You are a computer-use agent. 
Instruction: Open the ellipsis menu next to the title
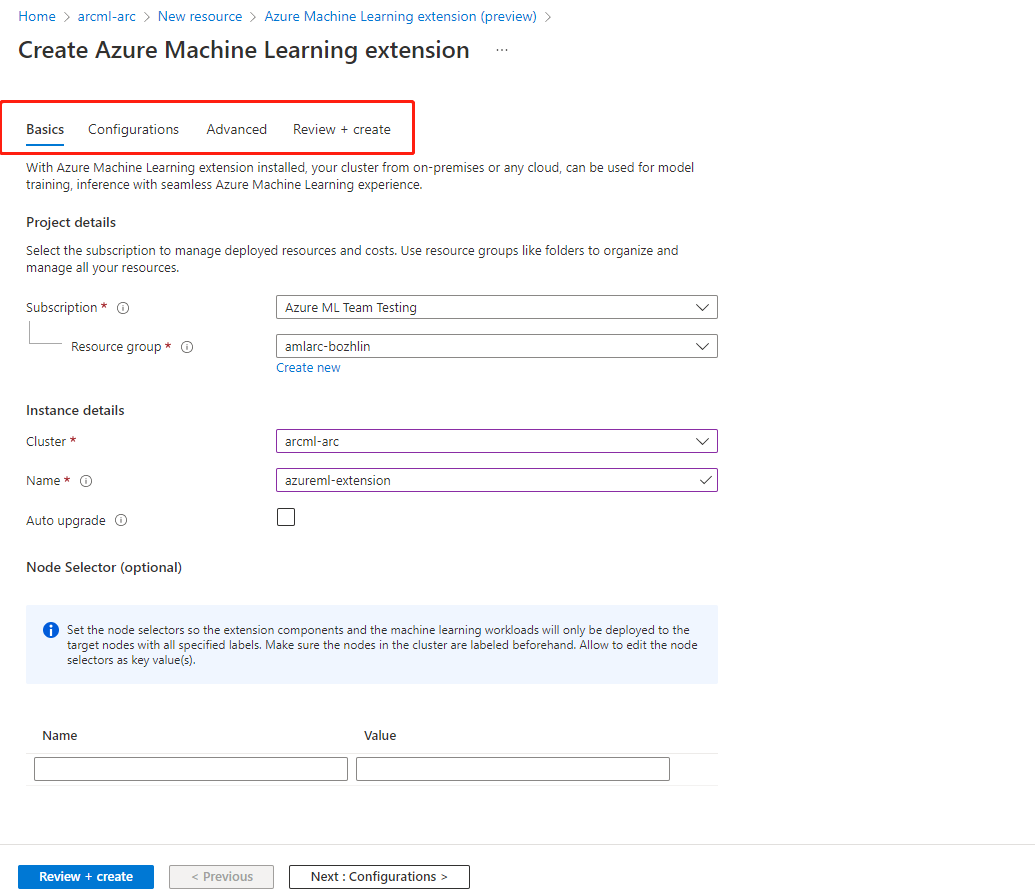[502, 49]
